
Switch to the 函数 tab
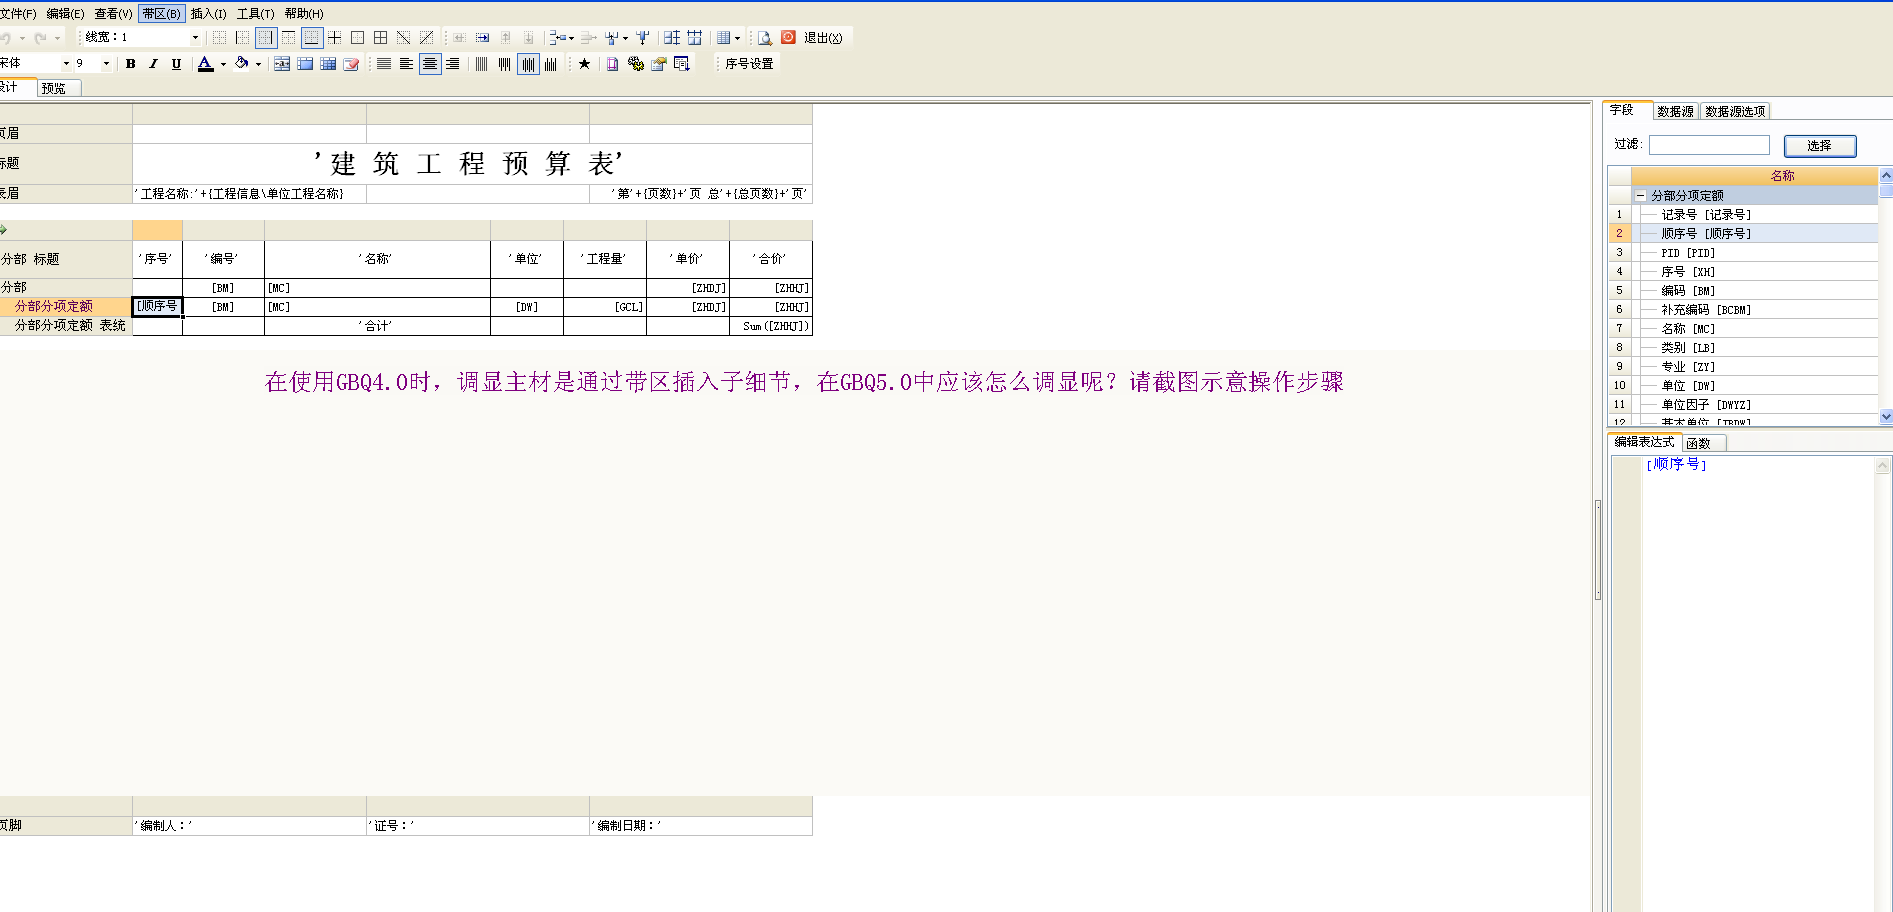point(1703,443)
